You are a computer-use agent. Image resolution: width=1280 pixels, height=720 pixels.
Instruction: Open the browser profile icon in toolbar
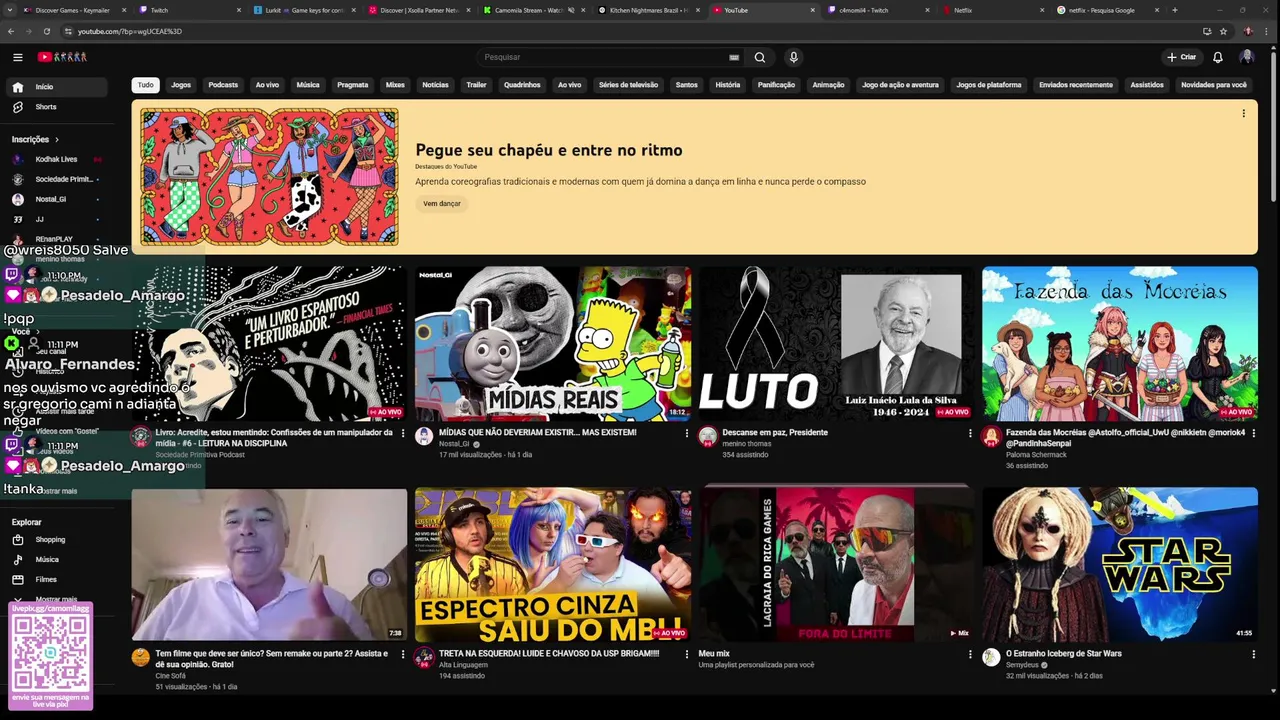pyautogui.click(x=1248, y=31)
